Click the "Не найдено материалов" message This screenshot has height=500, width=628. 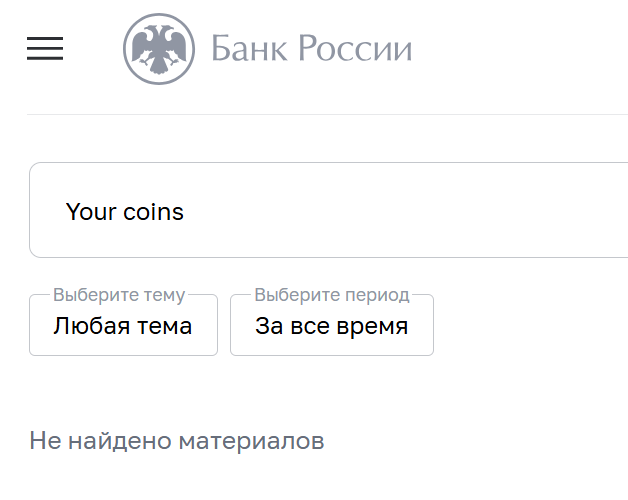click(177, 441)
